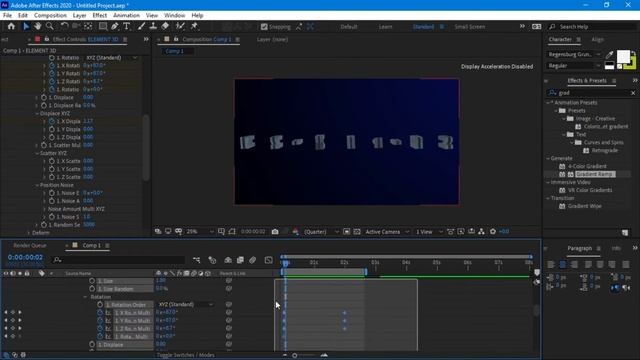The image size is (640, 360).
Task: Open the Animation menu
Action: (x=126, y=15)
